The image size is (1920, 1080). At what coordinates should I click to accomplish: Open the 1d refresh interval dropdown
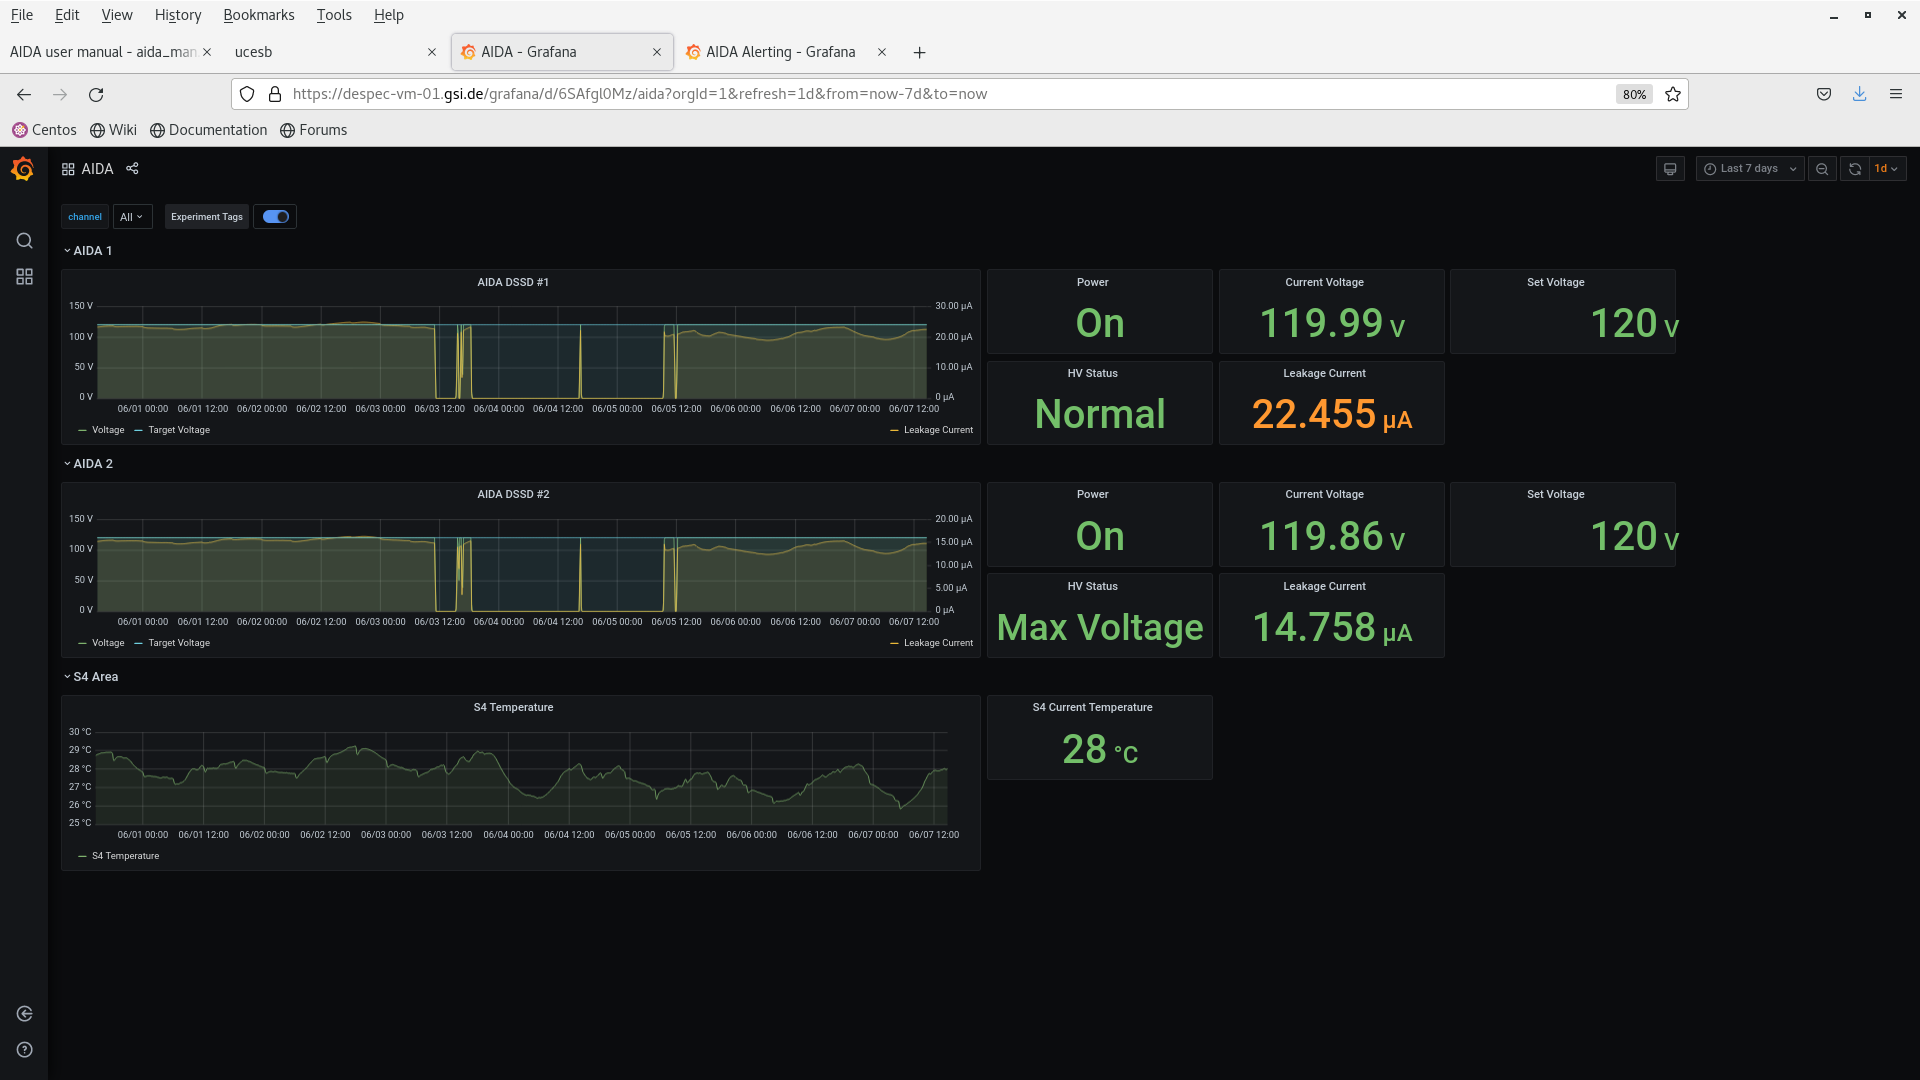pyautogui.click(x=1887, y=169)
